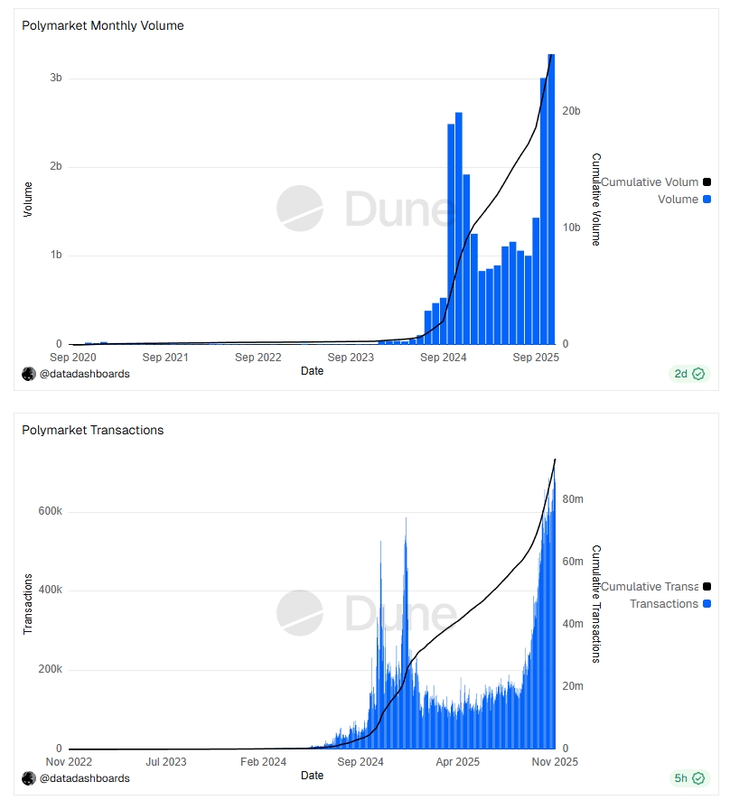Click the black swatch beside Cumulative Volume legend
Screen dimensions: 730x800
pyautogui.click(x=707, y=182)
